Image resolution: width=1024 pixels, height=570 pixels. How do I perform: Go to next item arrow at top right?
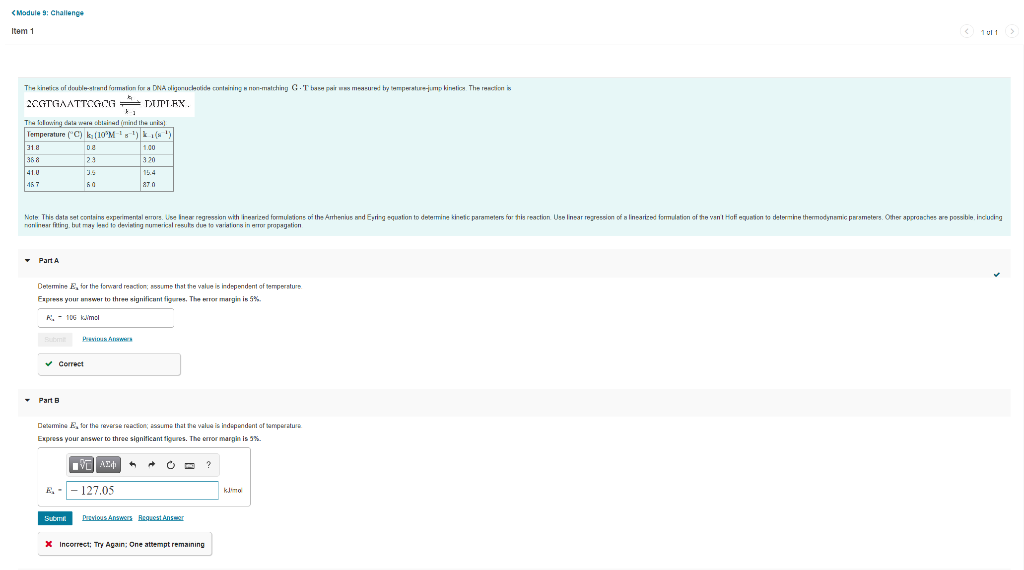(1012, 31)
